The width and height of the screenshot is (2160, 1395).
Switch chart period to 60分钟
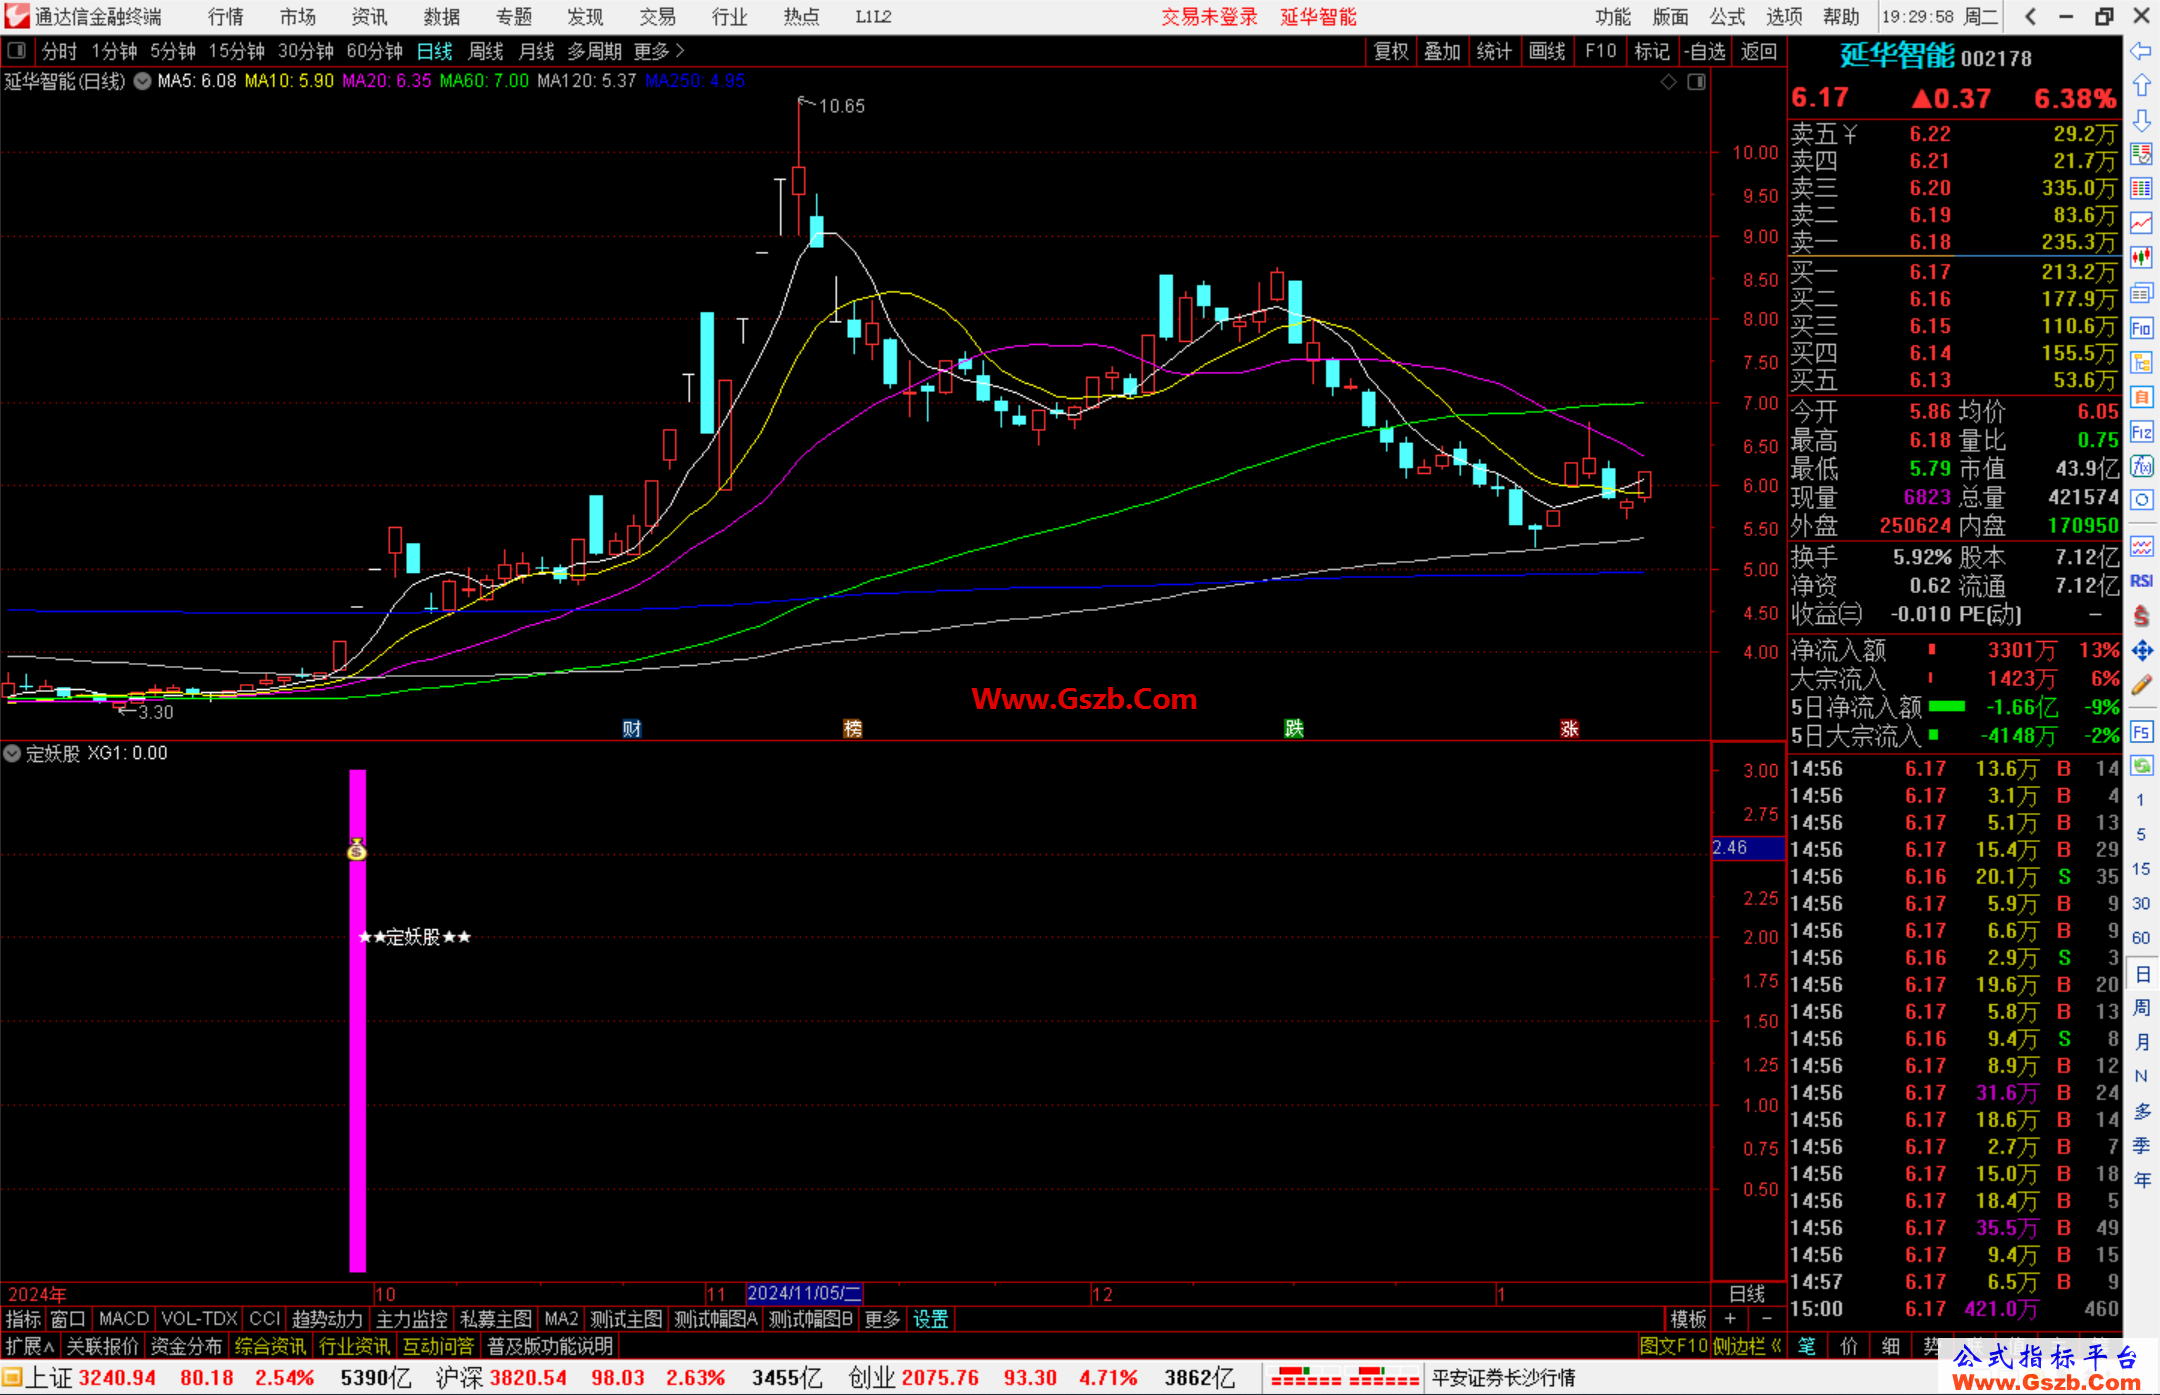tap(374, 51)
